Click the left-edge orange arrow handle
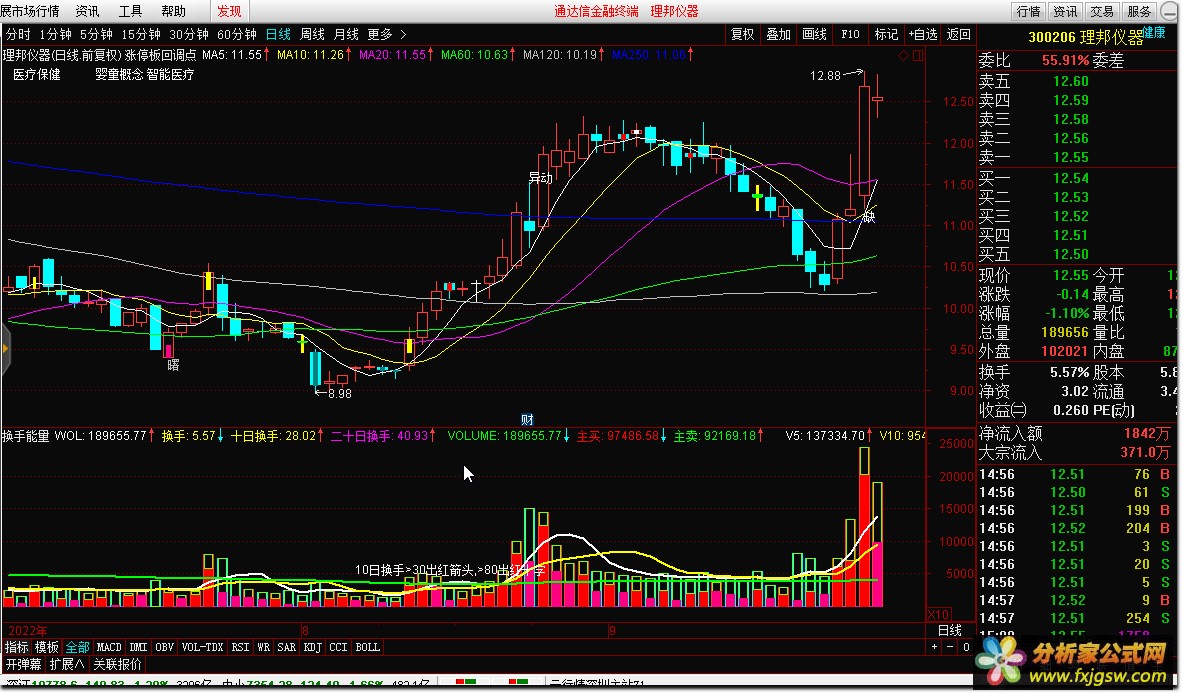Screen dimensions: 1183x693 (5, 349)
